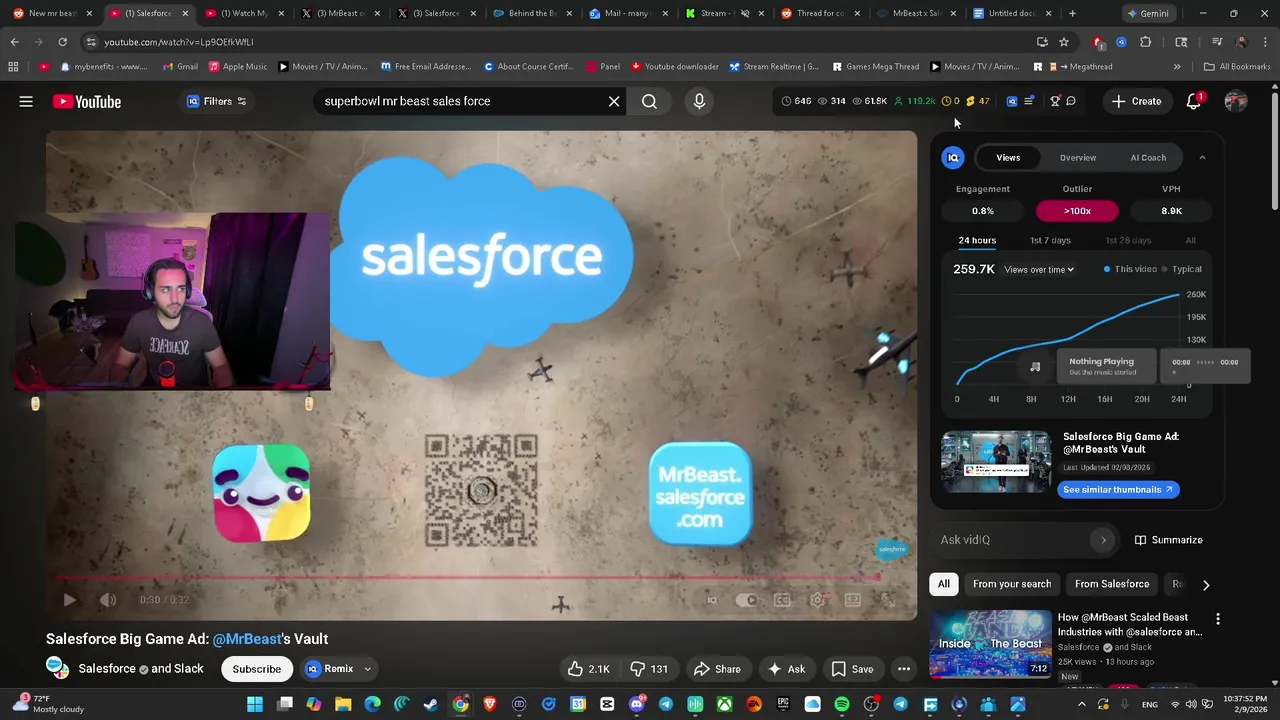
Task: Open the account avatar menu
Action: coord(1236,101)
